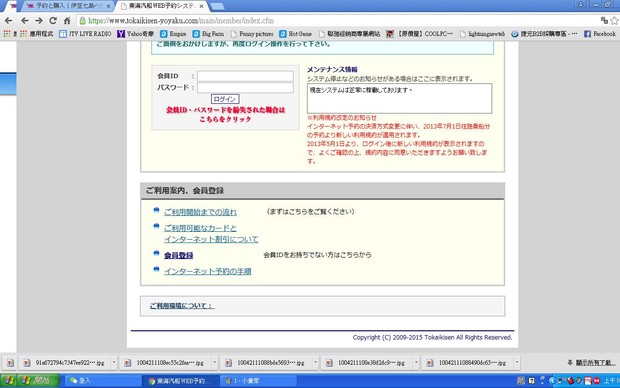Viewport: 620px width, 388px height.
Task: Expand options for 91a672794c7347ee922 download
Action: pos(114,363)
